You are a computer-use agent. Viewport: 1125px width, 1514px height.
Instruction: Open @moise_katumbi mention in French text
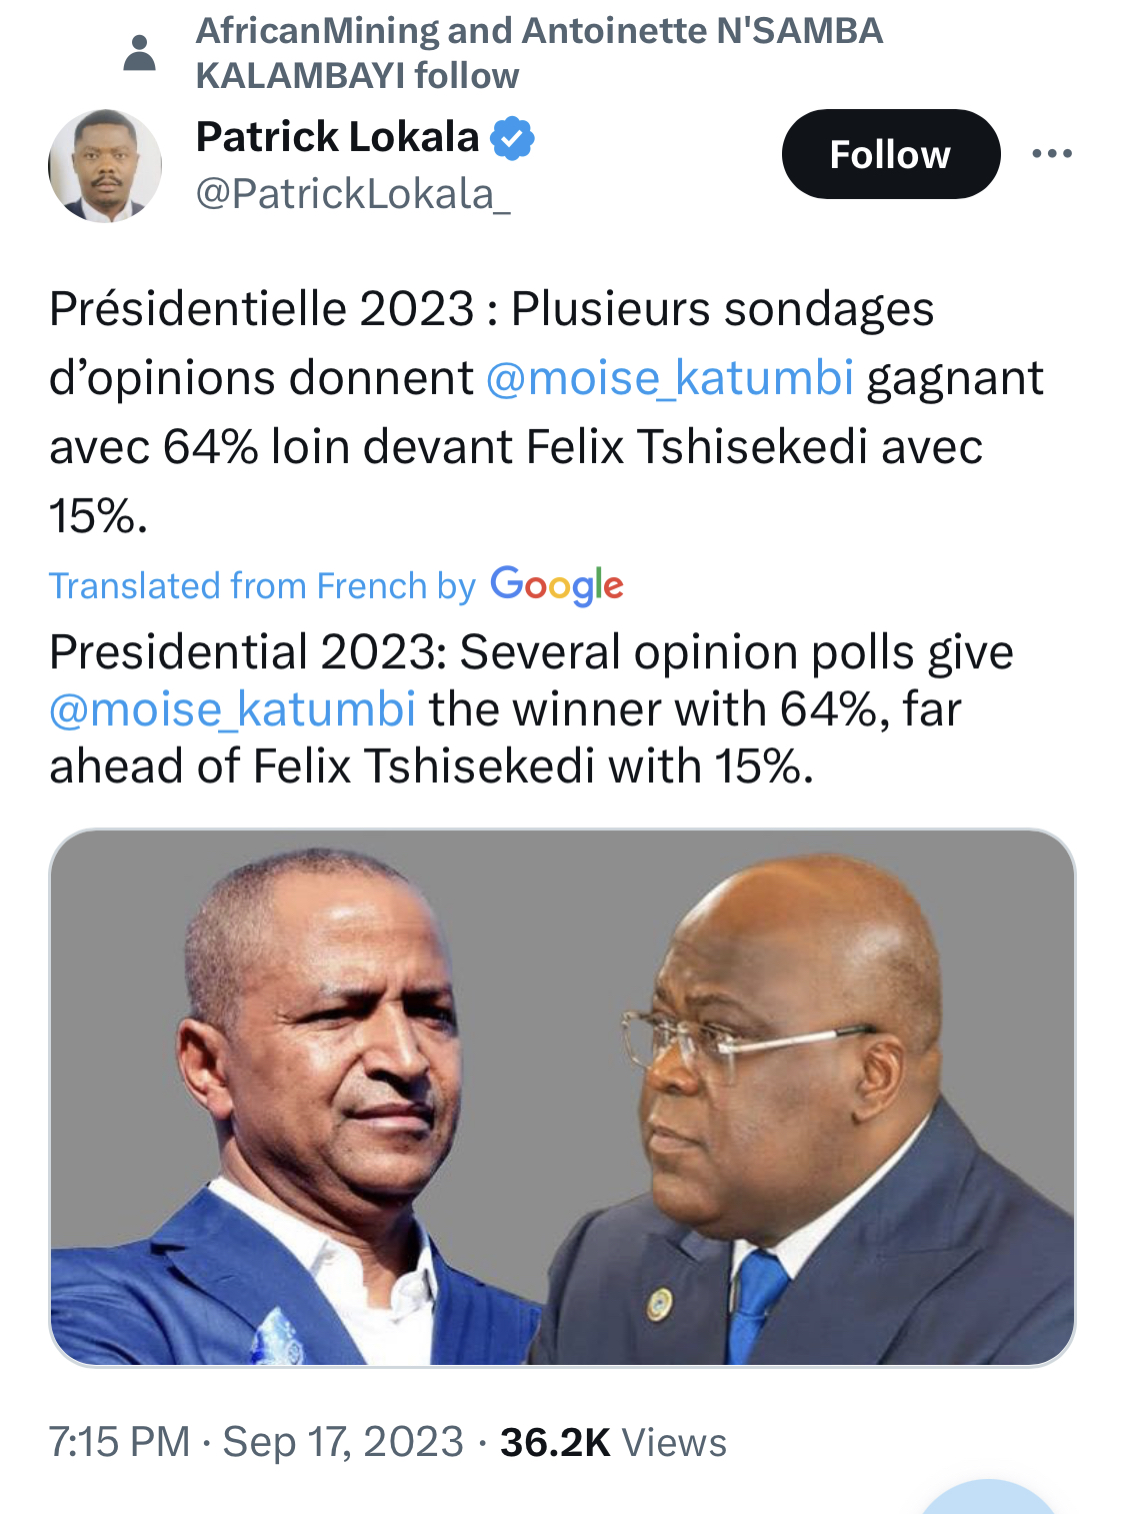tap(669, 378)
